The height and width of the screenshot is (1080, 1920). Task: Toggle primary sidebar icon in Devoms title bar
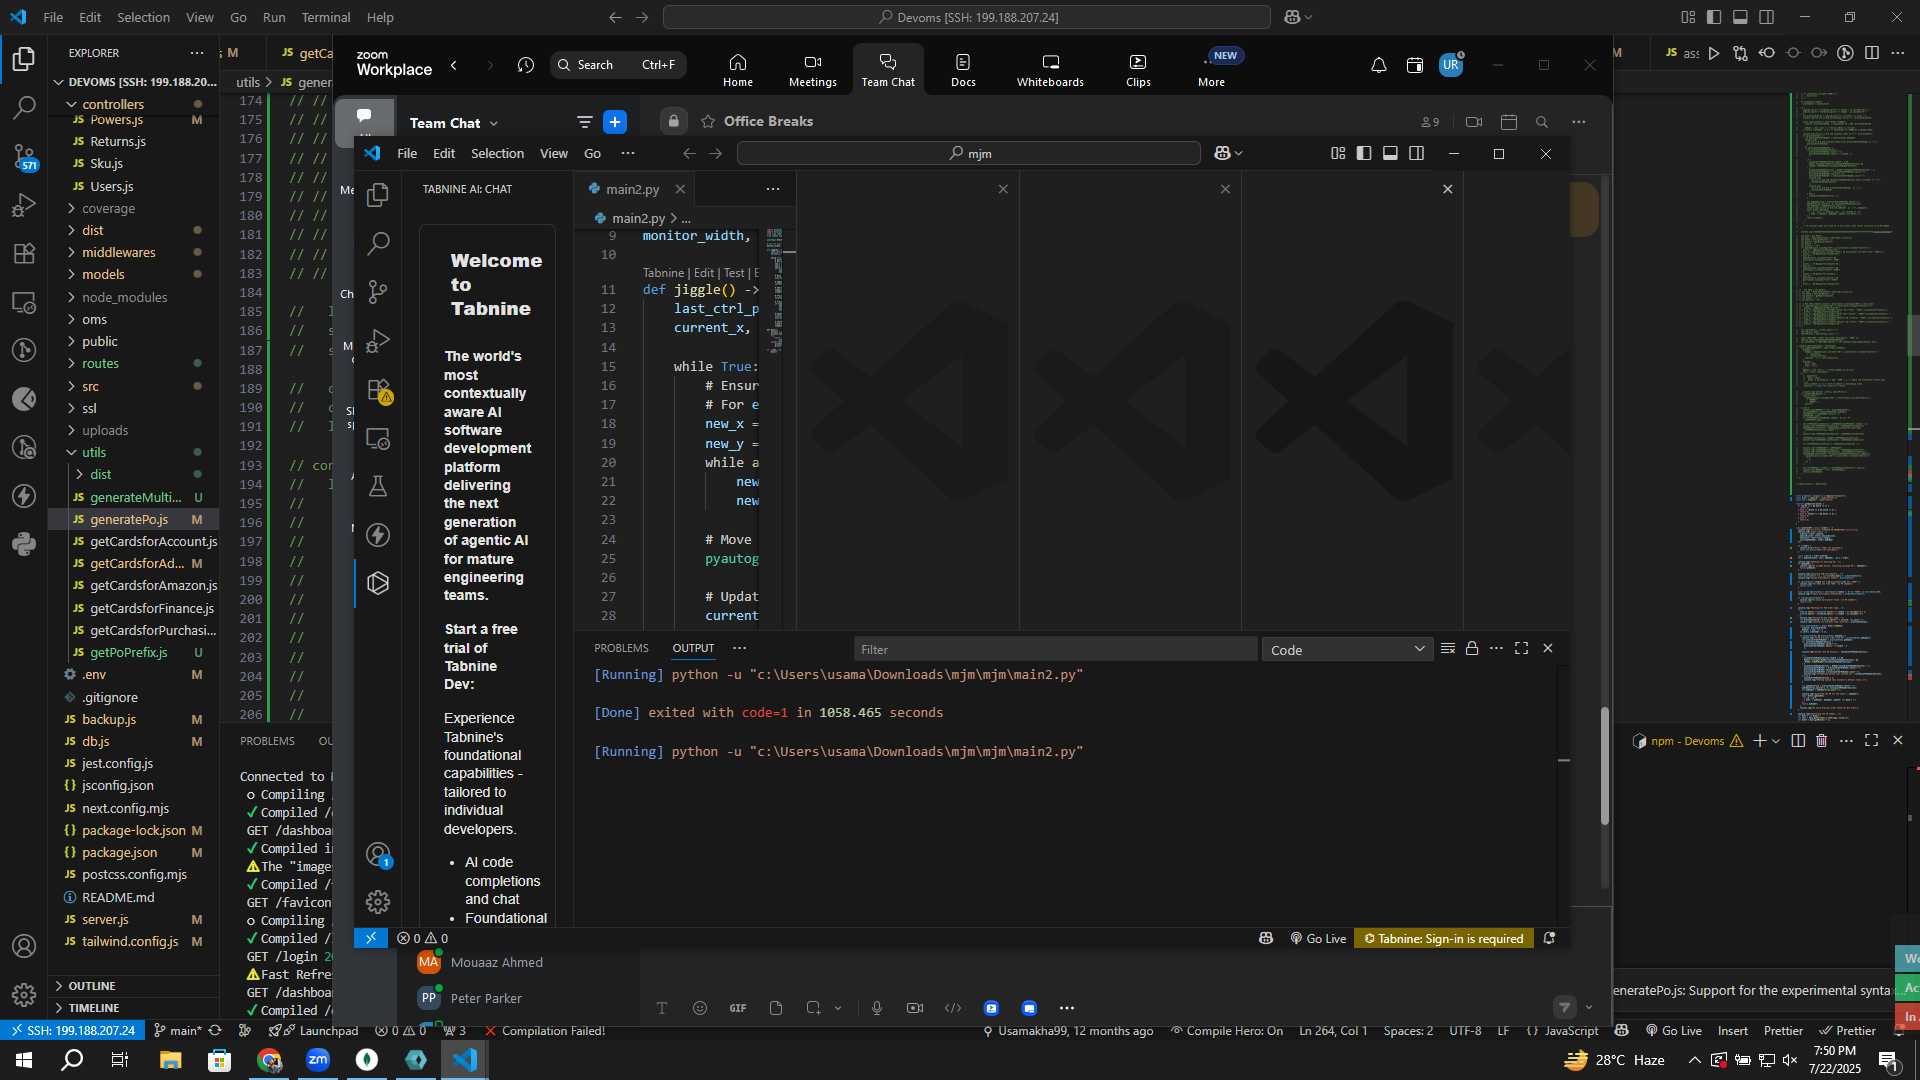tap(1714, 17)
